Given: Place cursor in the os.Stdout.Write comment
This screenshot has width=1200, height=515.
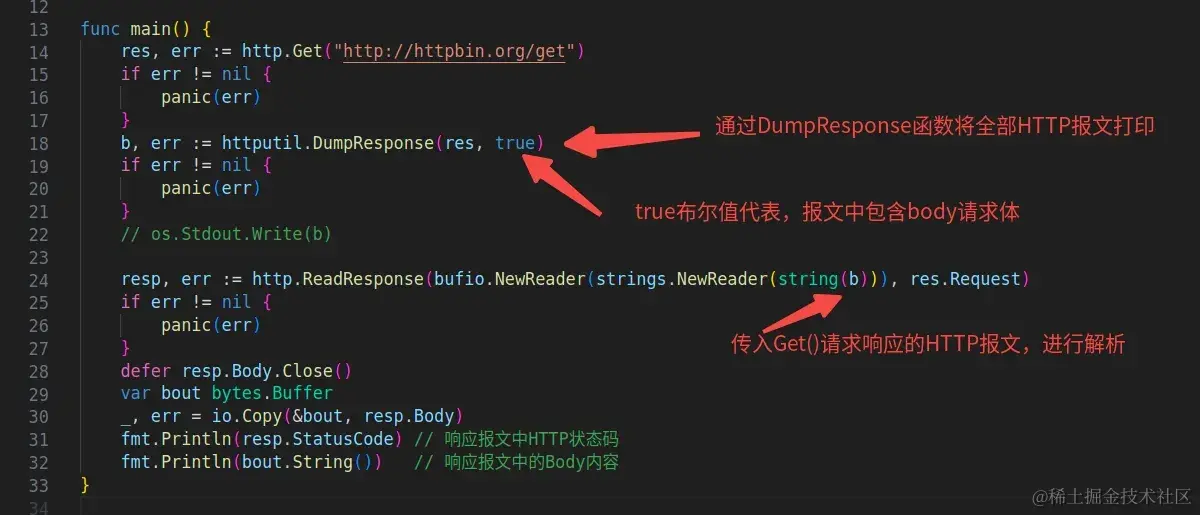Looking at the screenshot, I should [x=226, y=234].
